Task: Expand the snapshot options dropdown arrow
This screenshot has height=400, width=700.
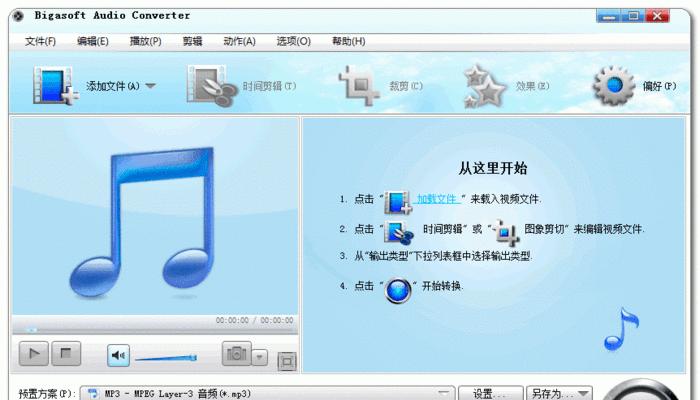Action: pos(259,357)
